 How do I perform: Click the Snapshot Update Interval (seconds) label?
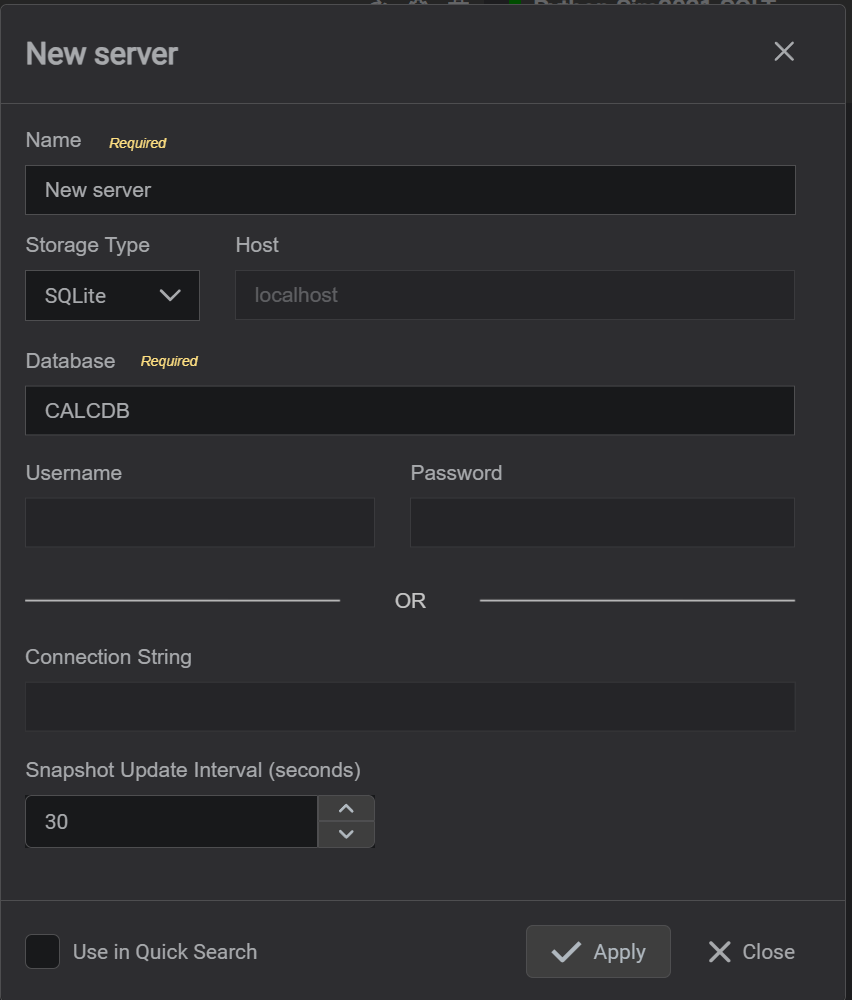(193, 770)
